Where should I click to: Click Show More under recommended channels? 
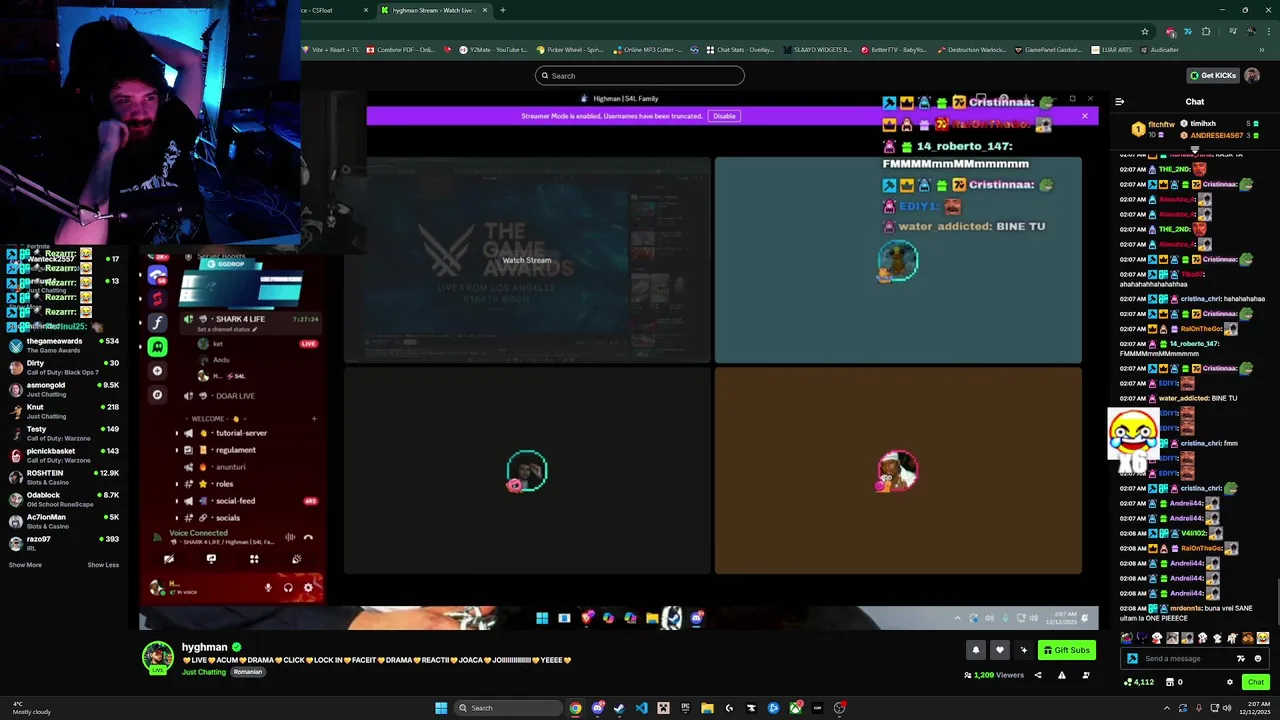pos(25,565)
